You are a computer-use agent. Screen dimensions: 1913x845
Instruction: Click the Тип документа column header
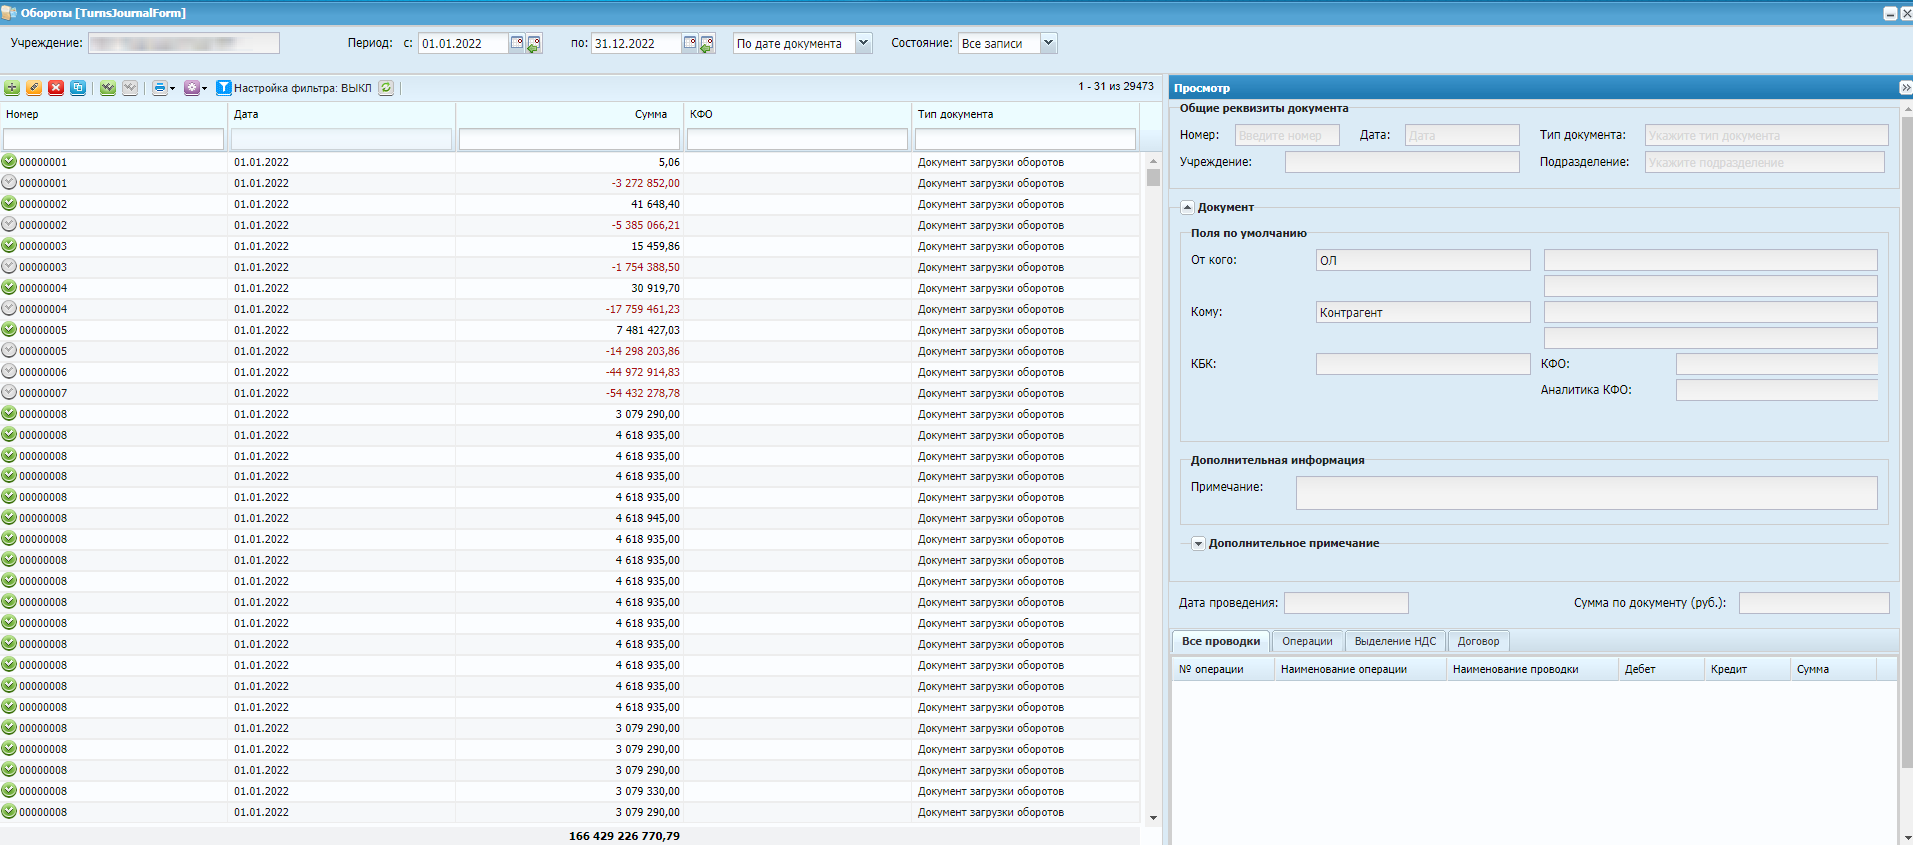[955, 114]
